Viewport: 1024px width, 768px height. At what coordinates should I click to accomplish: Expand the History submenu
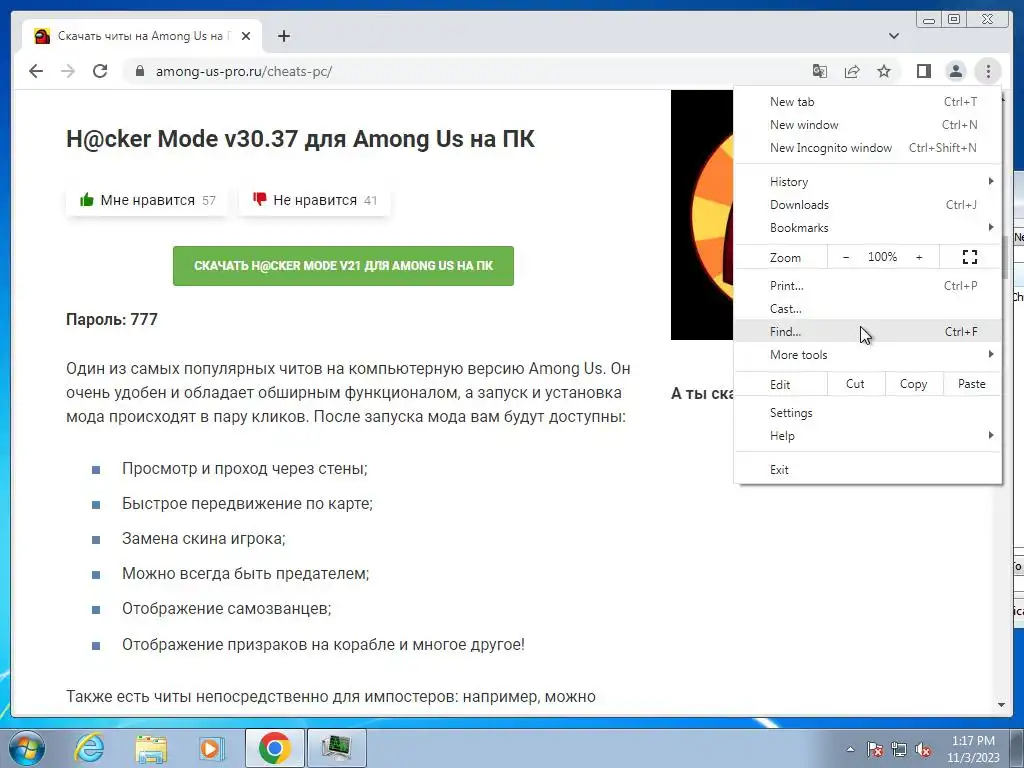(x=868, y=182)
